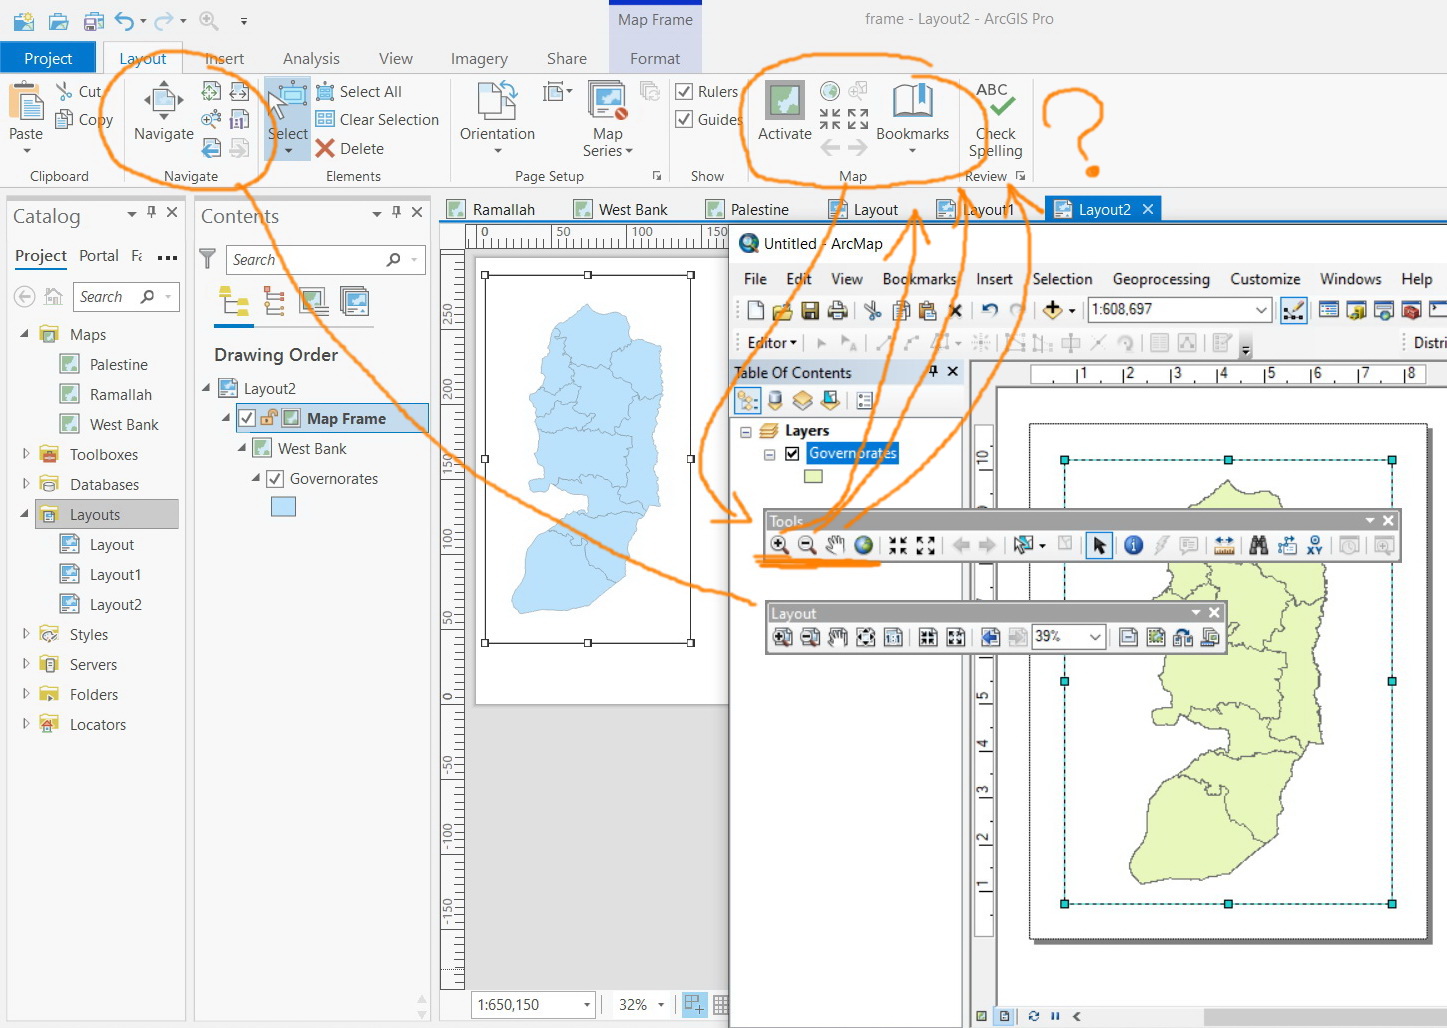Click List By Drawing Order in Contents
This screenshot has width=1447, height=1028.
235,301
